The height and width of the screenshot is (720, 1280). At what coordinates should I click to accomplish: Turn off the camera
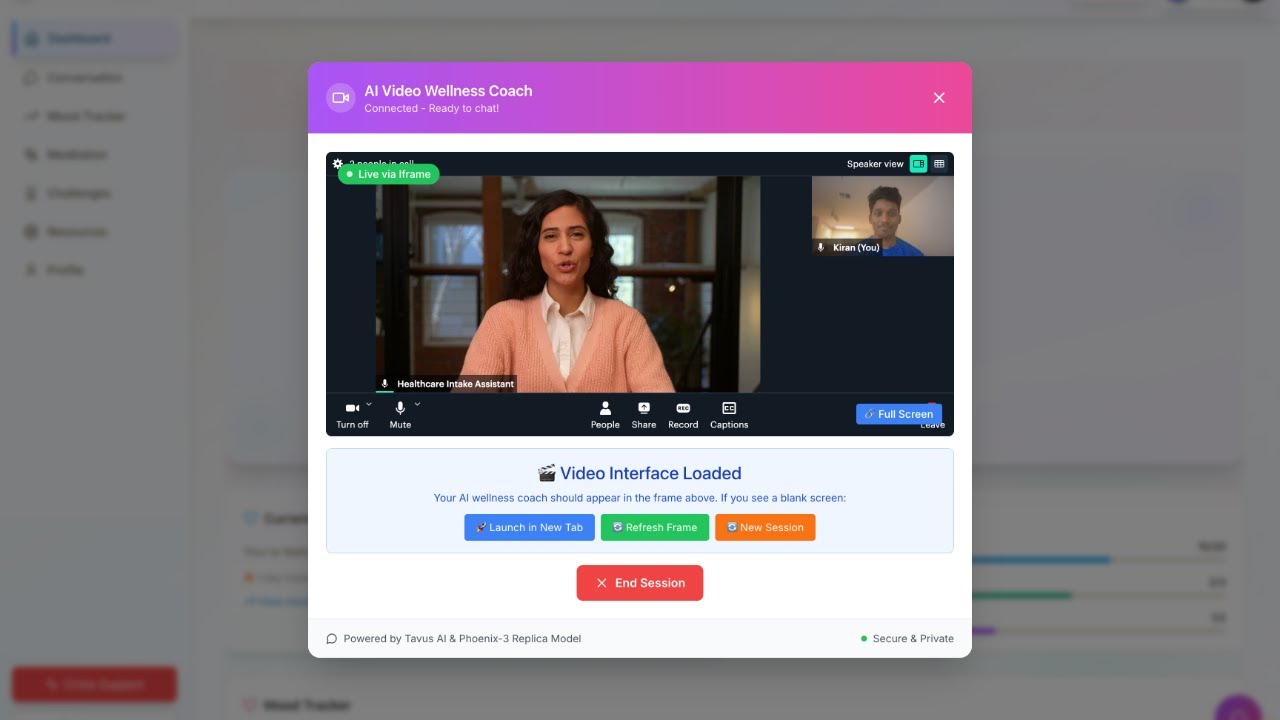click(x=352, y=415)
